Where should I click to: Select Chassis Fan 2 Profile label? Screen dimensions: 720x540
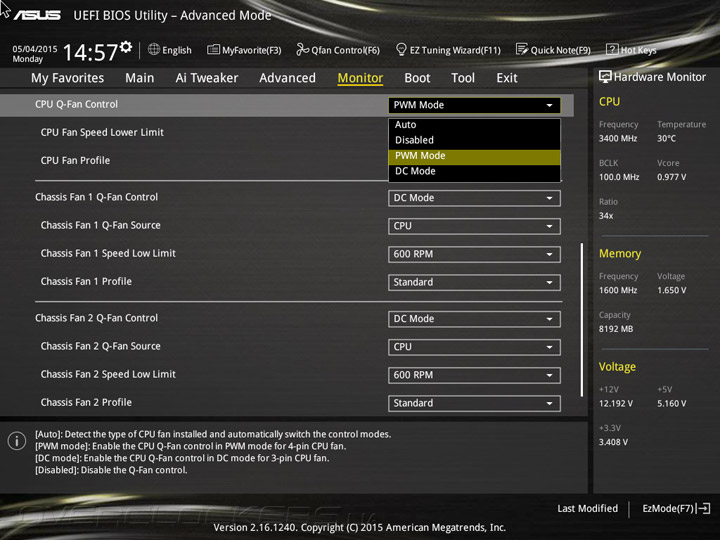point(86,402)
